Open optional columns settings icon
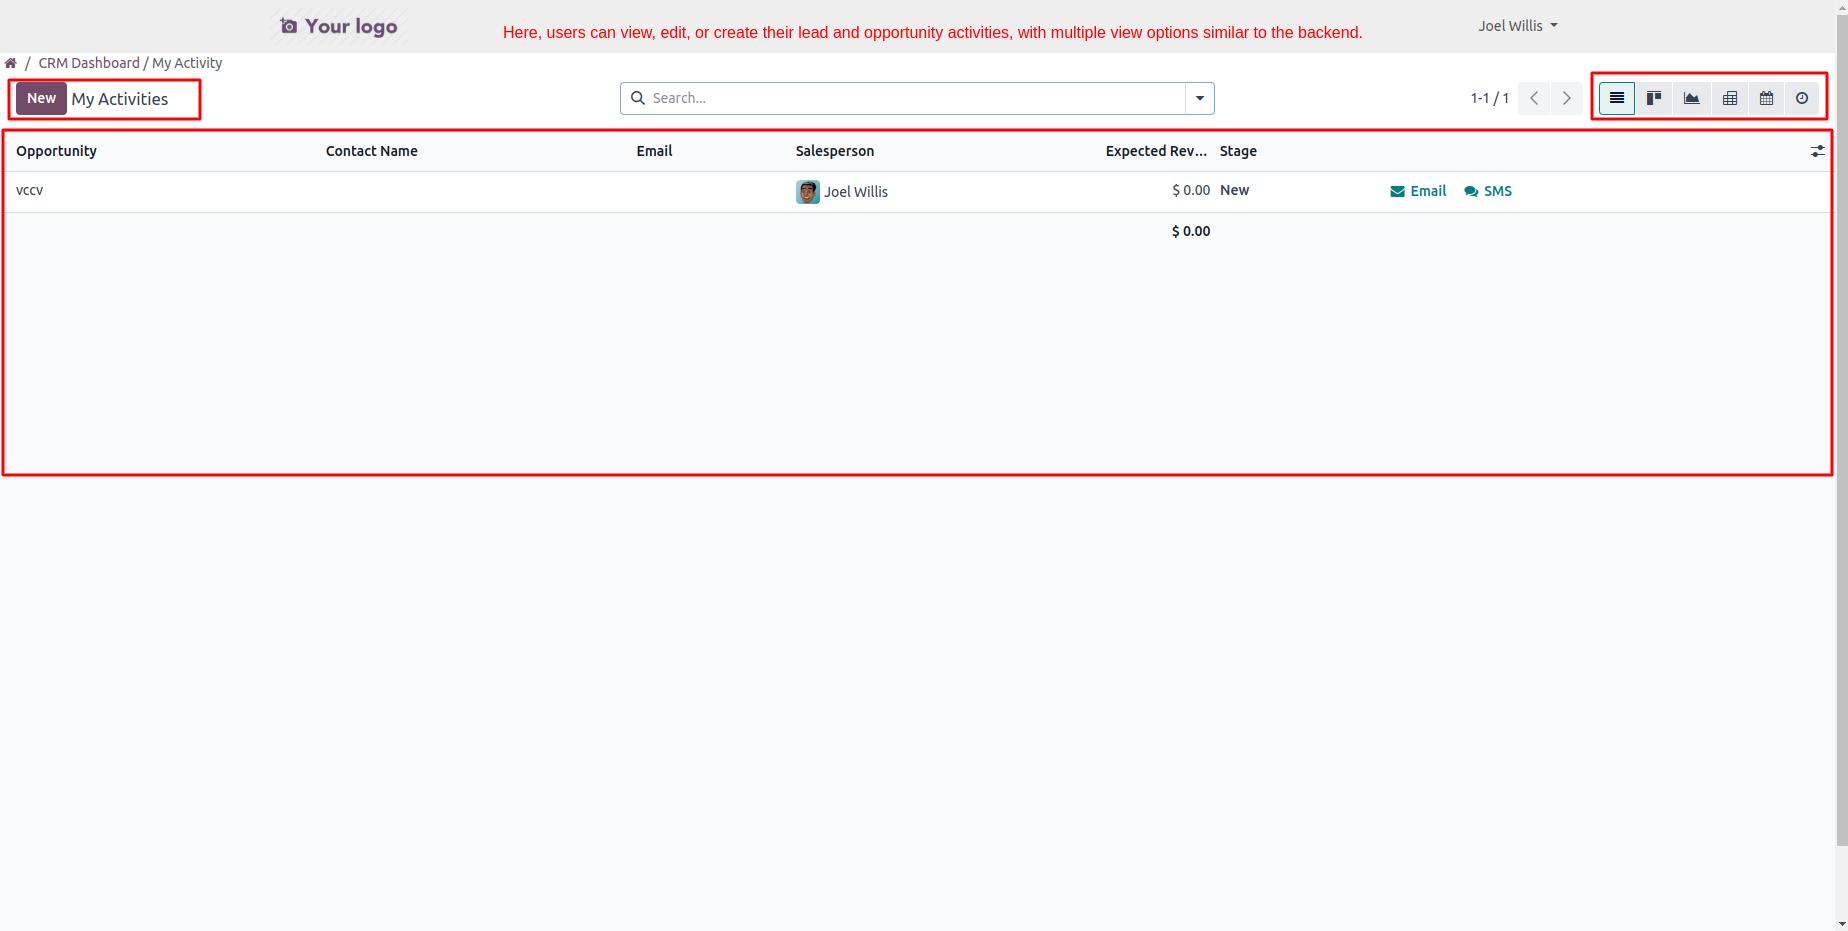This screenshot has width=1848, height=931. [x=1817, y=151]
